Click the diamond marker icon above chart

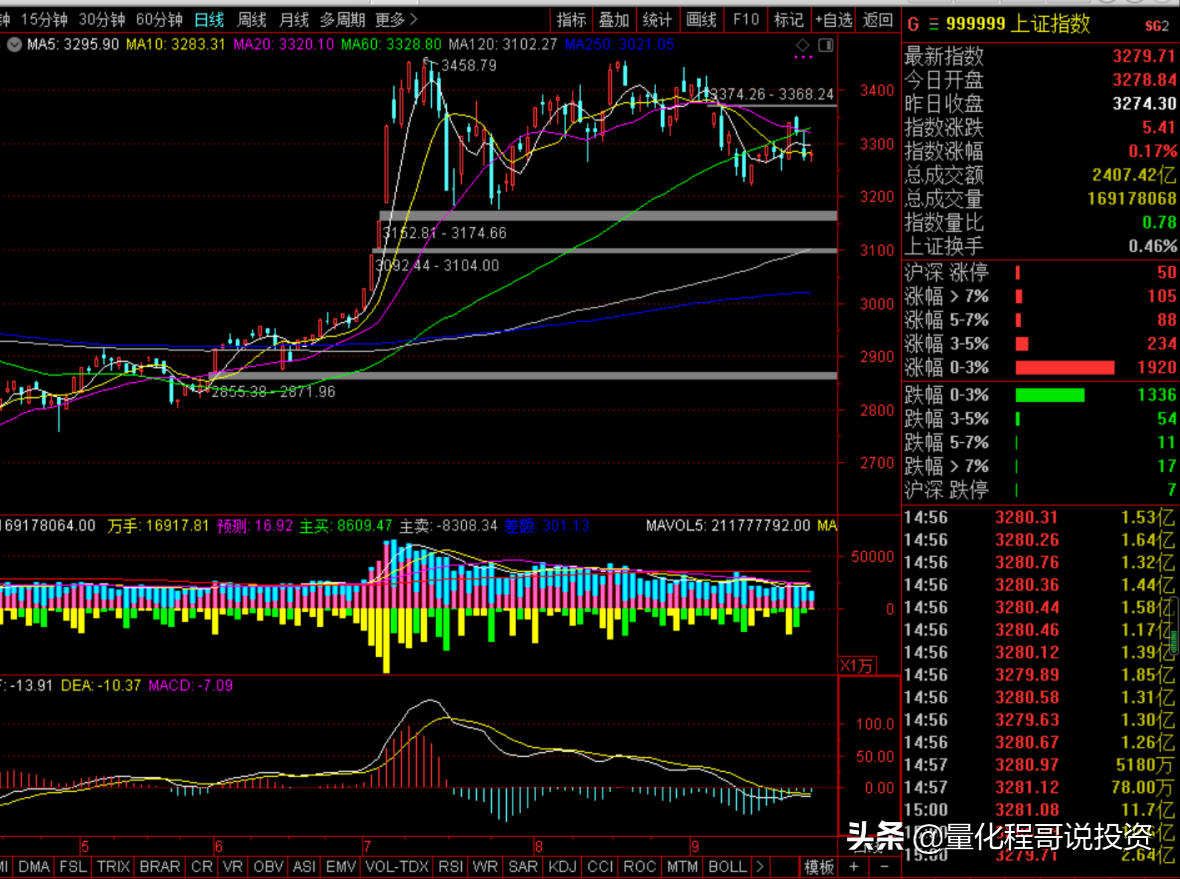pos(802,45)
